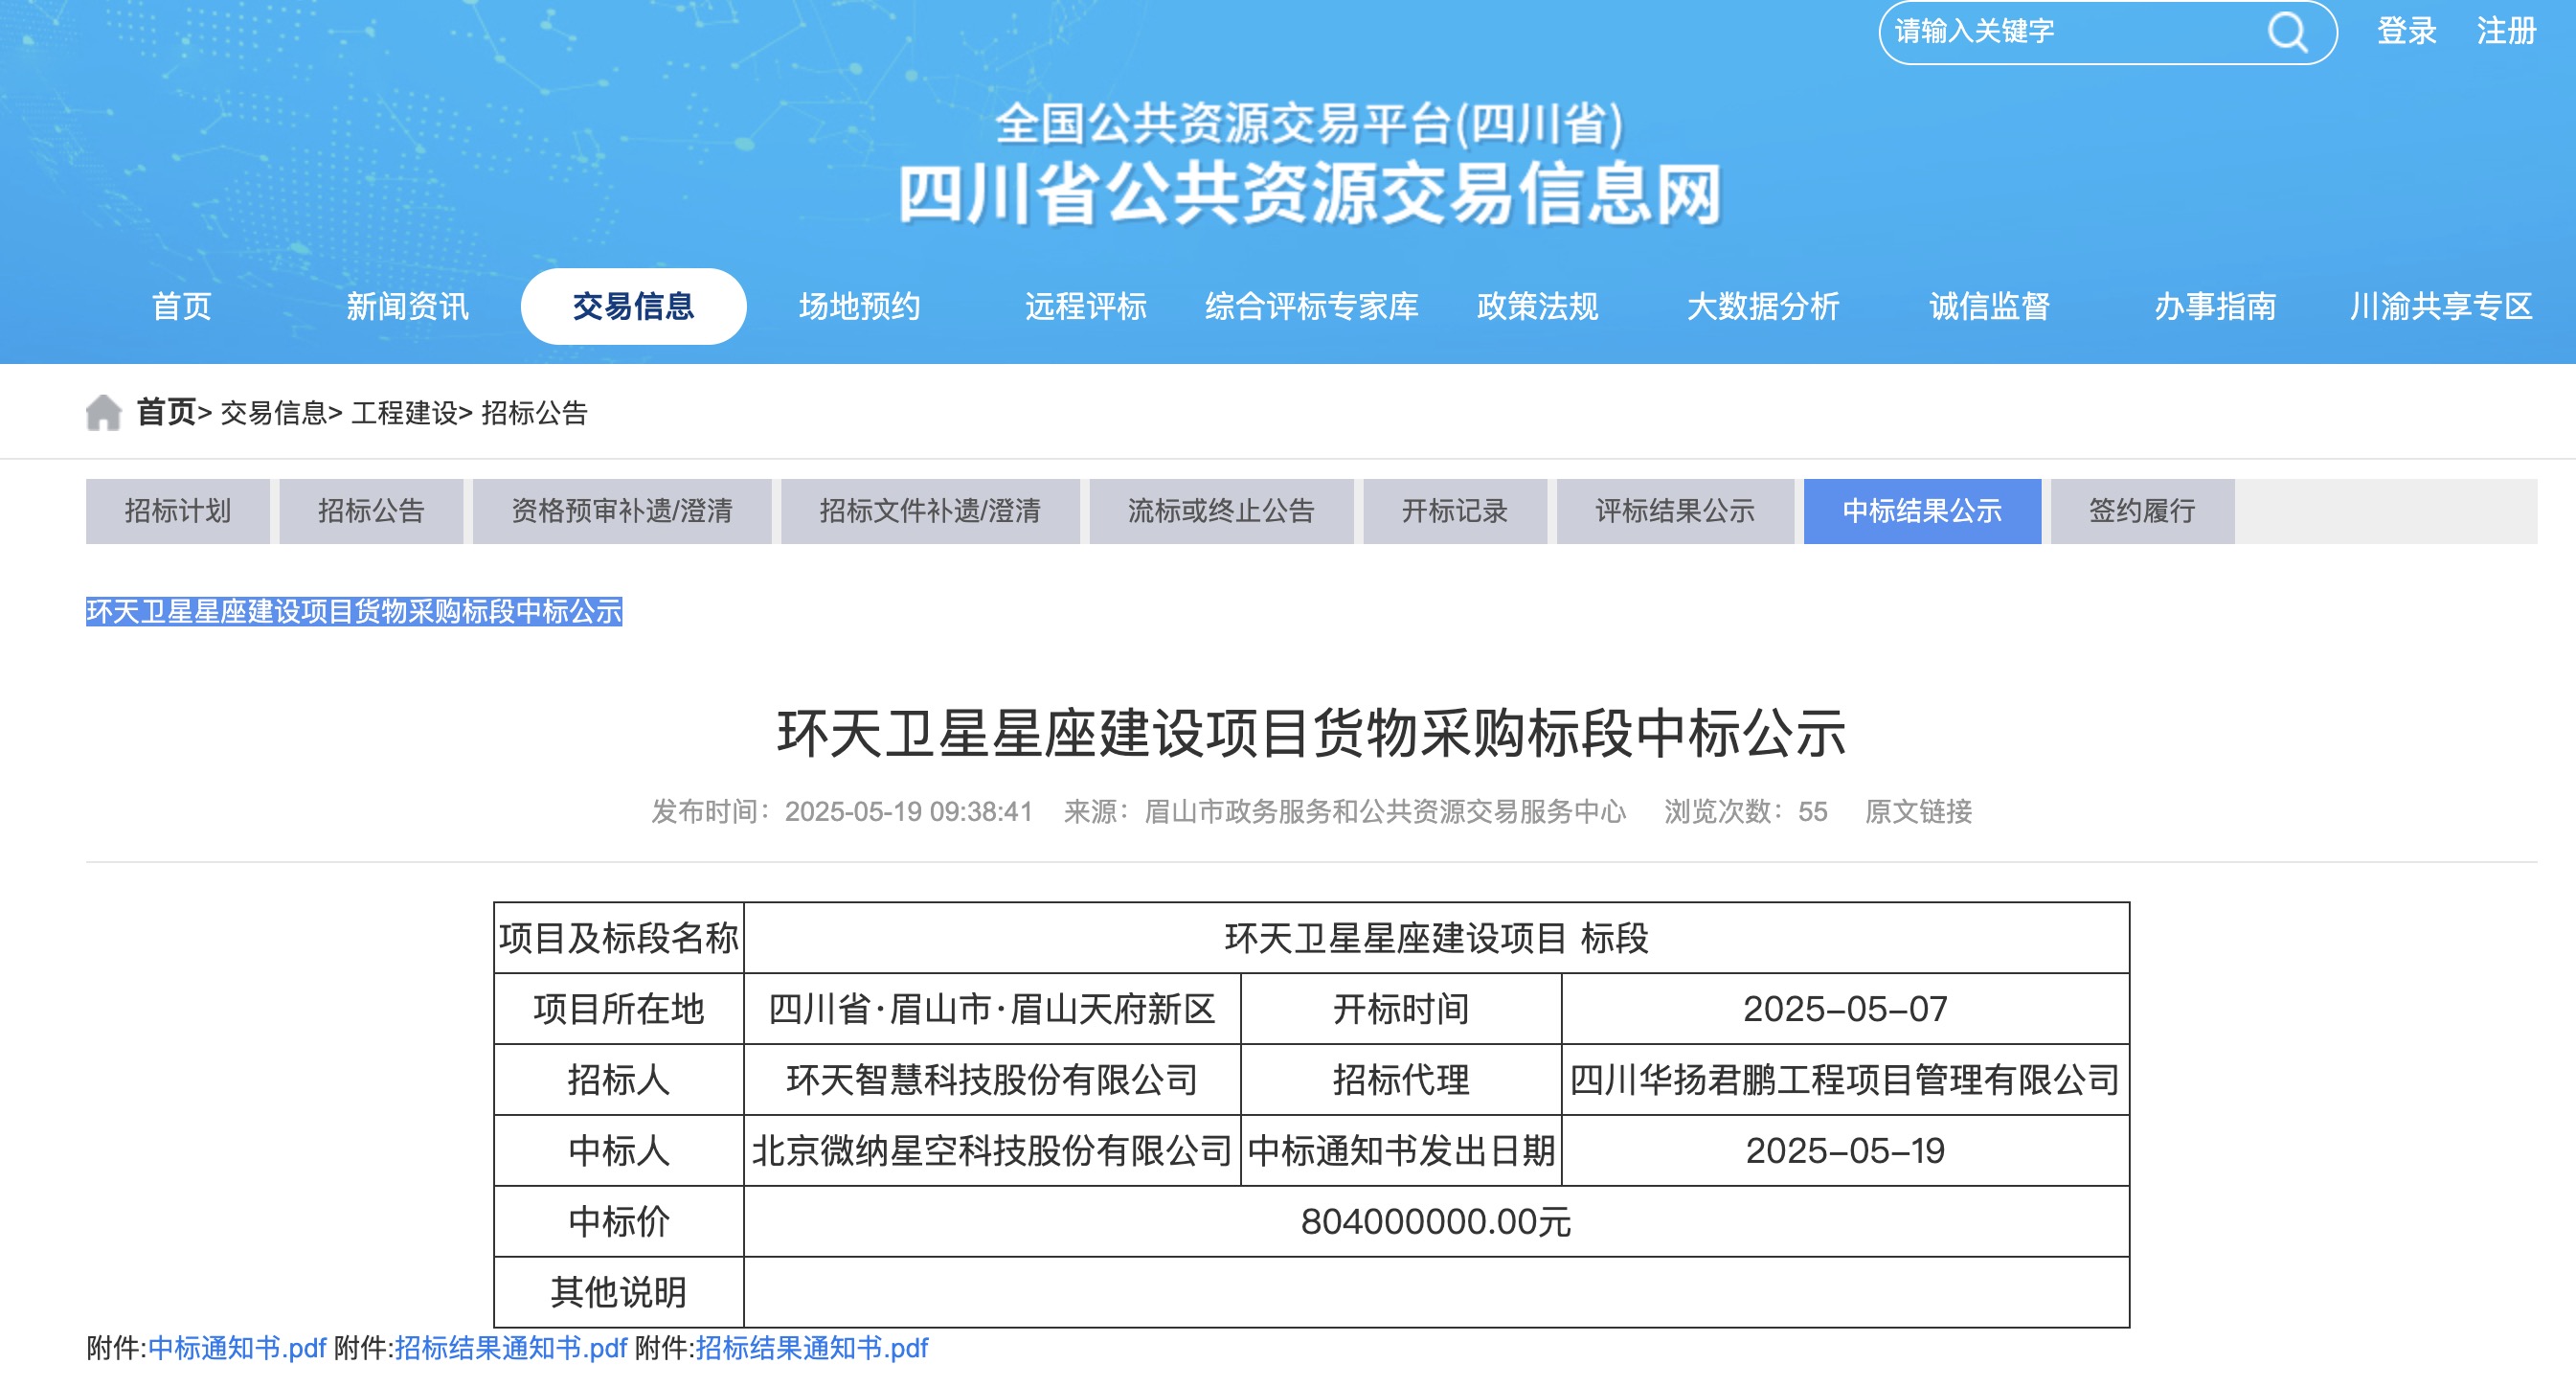This screenshot has width=2576, height=1387.
Task: Click the 中标价 label cell
Action: [619, 1222]
